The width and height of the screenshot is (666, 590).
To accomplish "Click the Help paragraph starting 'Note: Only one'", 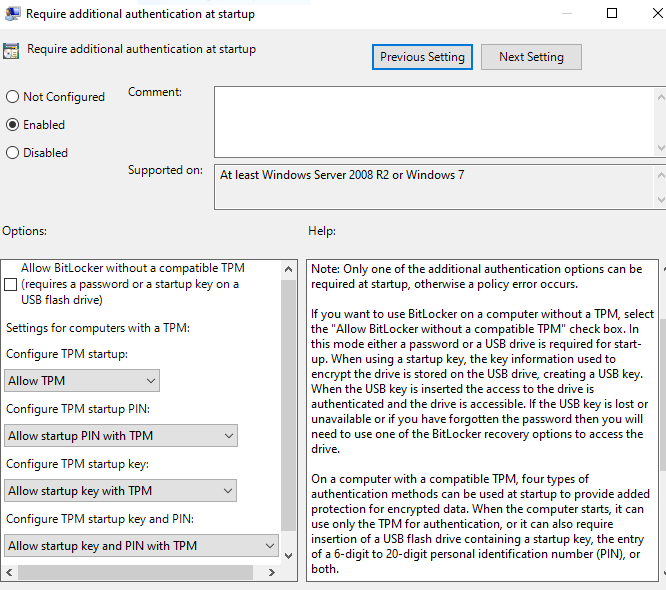I will (x=477, y=277).
